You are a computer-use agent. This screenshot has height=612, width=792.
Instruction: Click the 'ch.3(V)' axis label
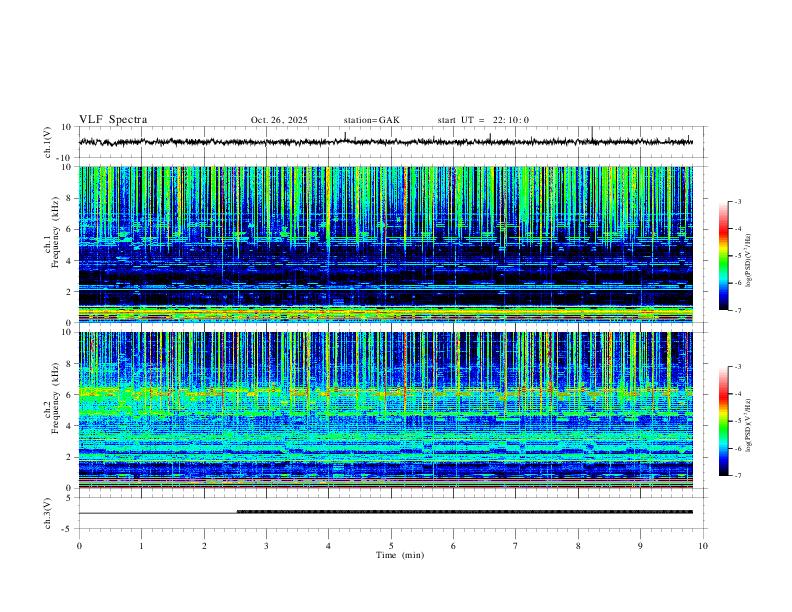[48, 513]
